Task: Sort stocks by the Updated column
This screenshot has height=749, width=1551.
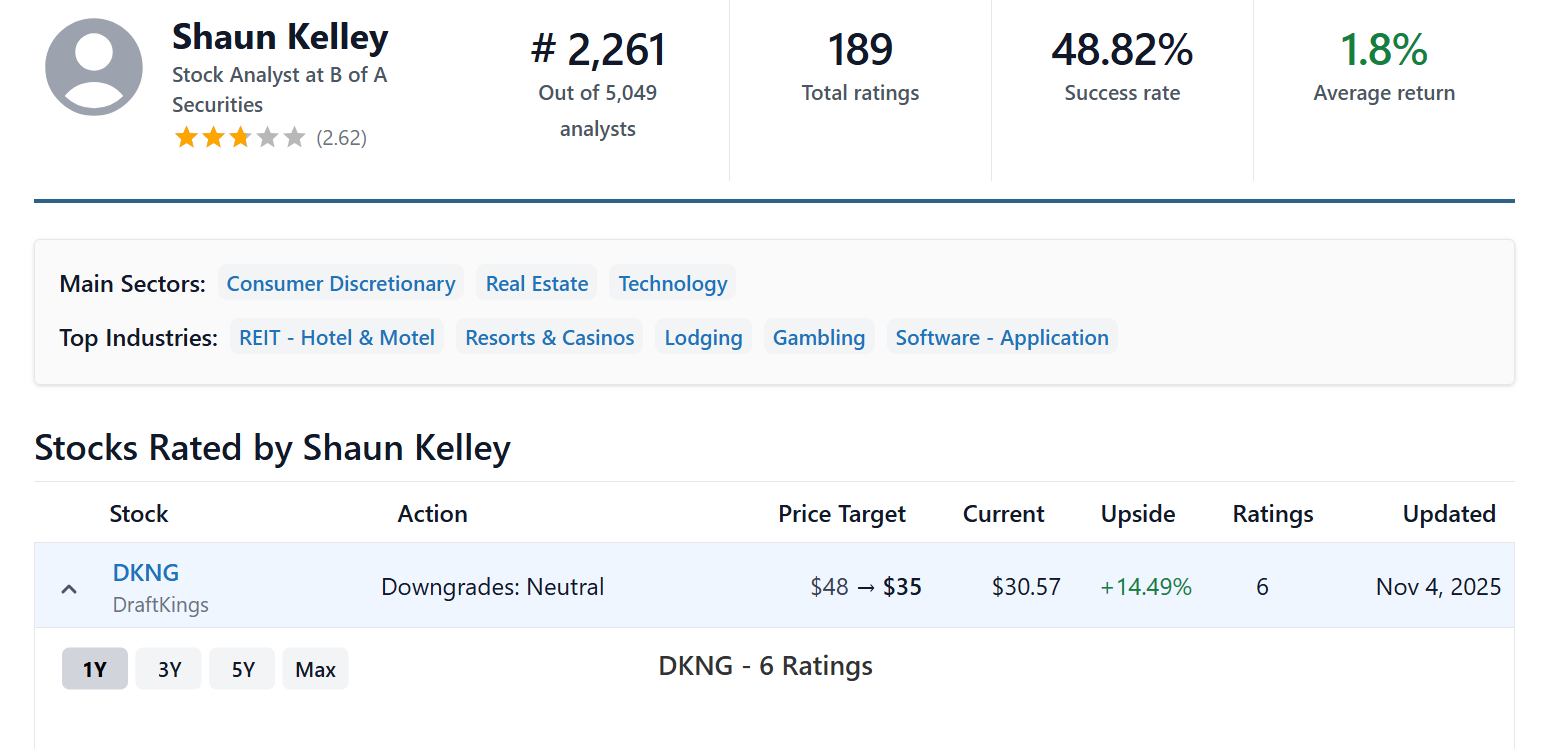Action: (x=1449, y=513)
